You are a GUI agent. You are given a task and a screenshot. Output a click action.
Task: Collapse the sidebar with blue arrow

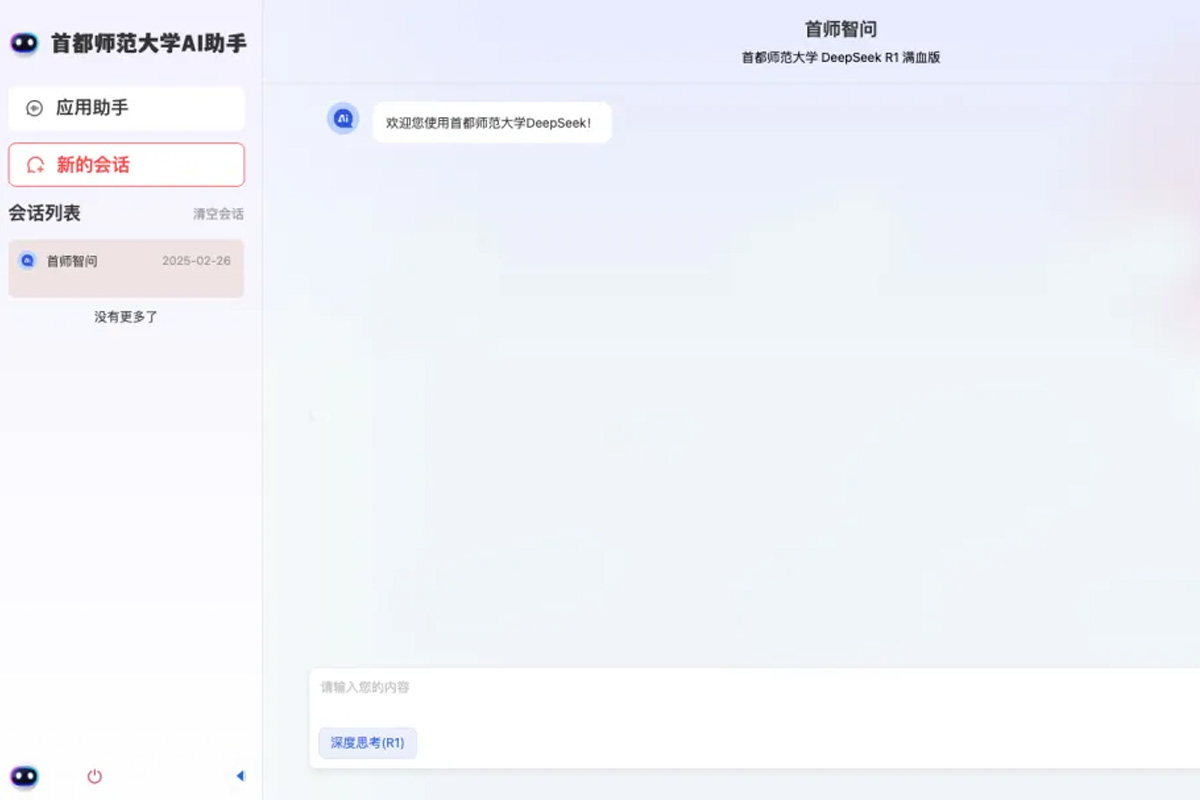(240, 776)
